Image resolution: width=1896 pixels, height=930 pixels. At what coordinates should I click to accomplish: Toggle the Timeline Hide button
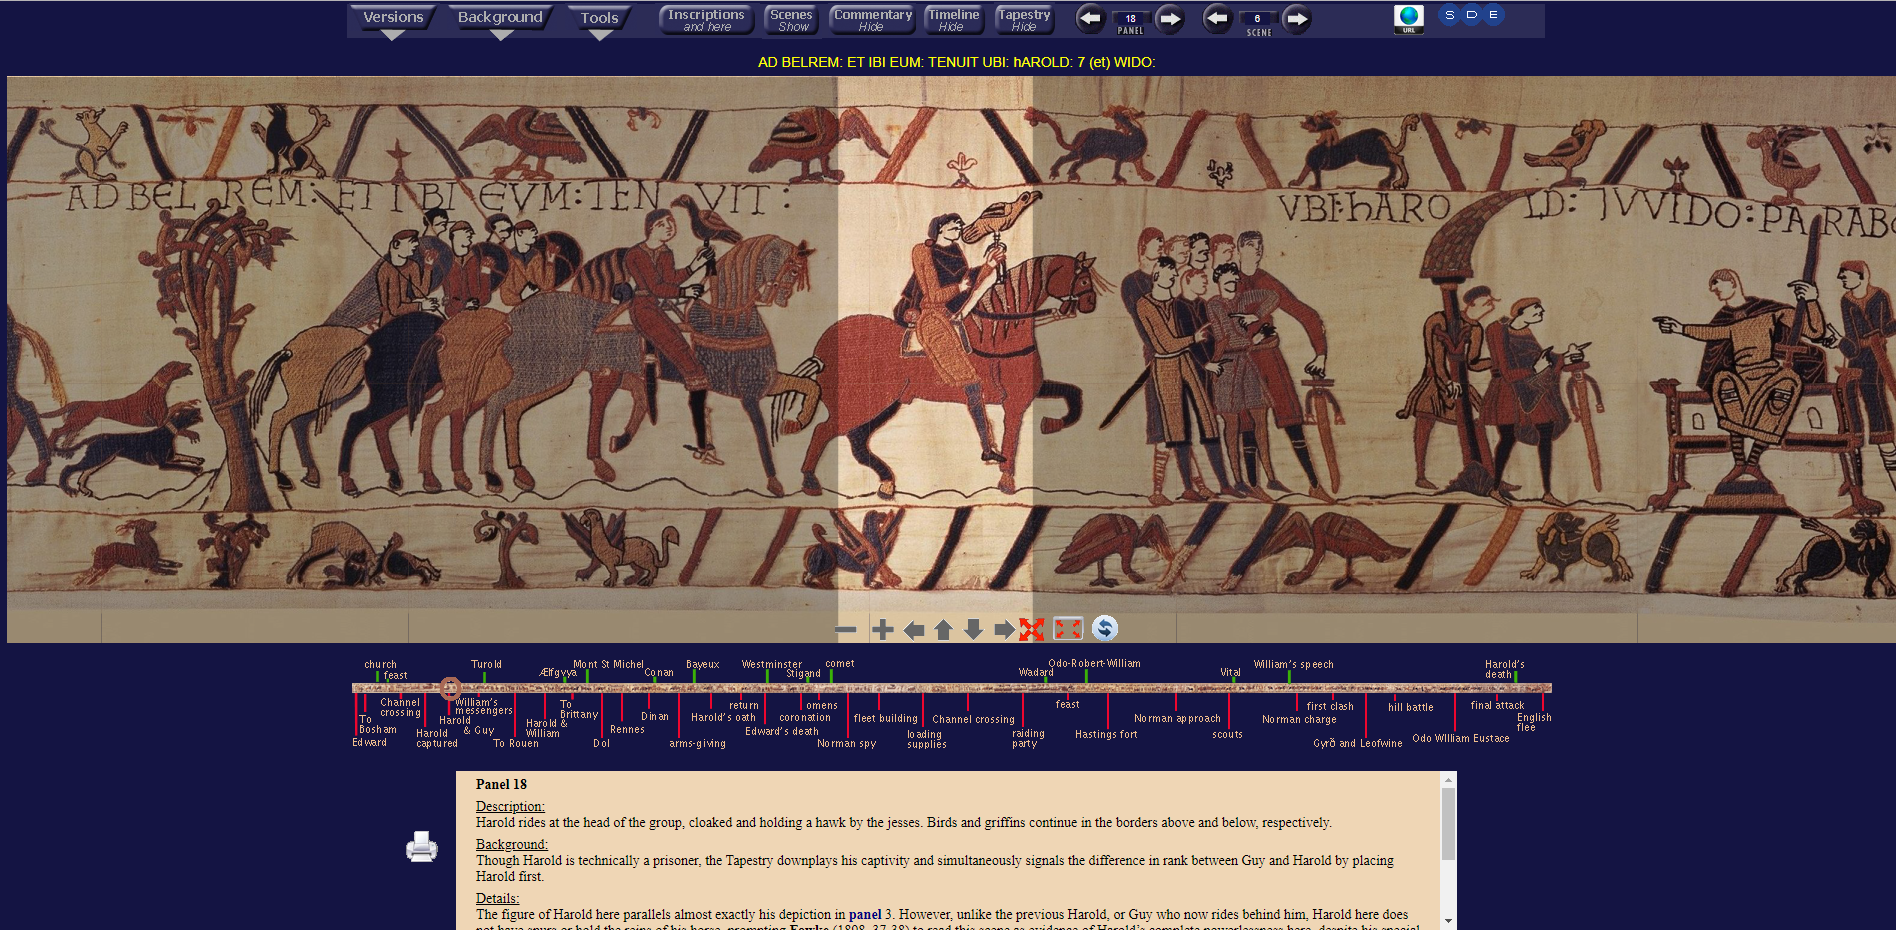pyautogui.click(x=953, y=20)
